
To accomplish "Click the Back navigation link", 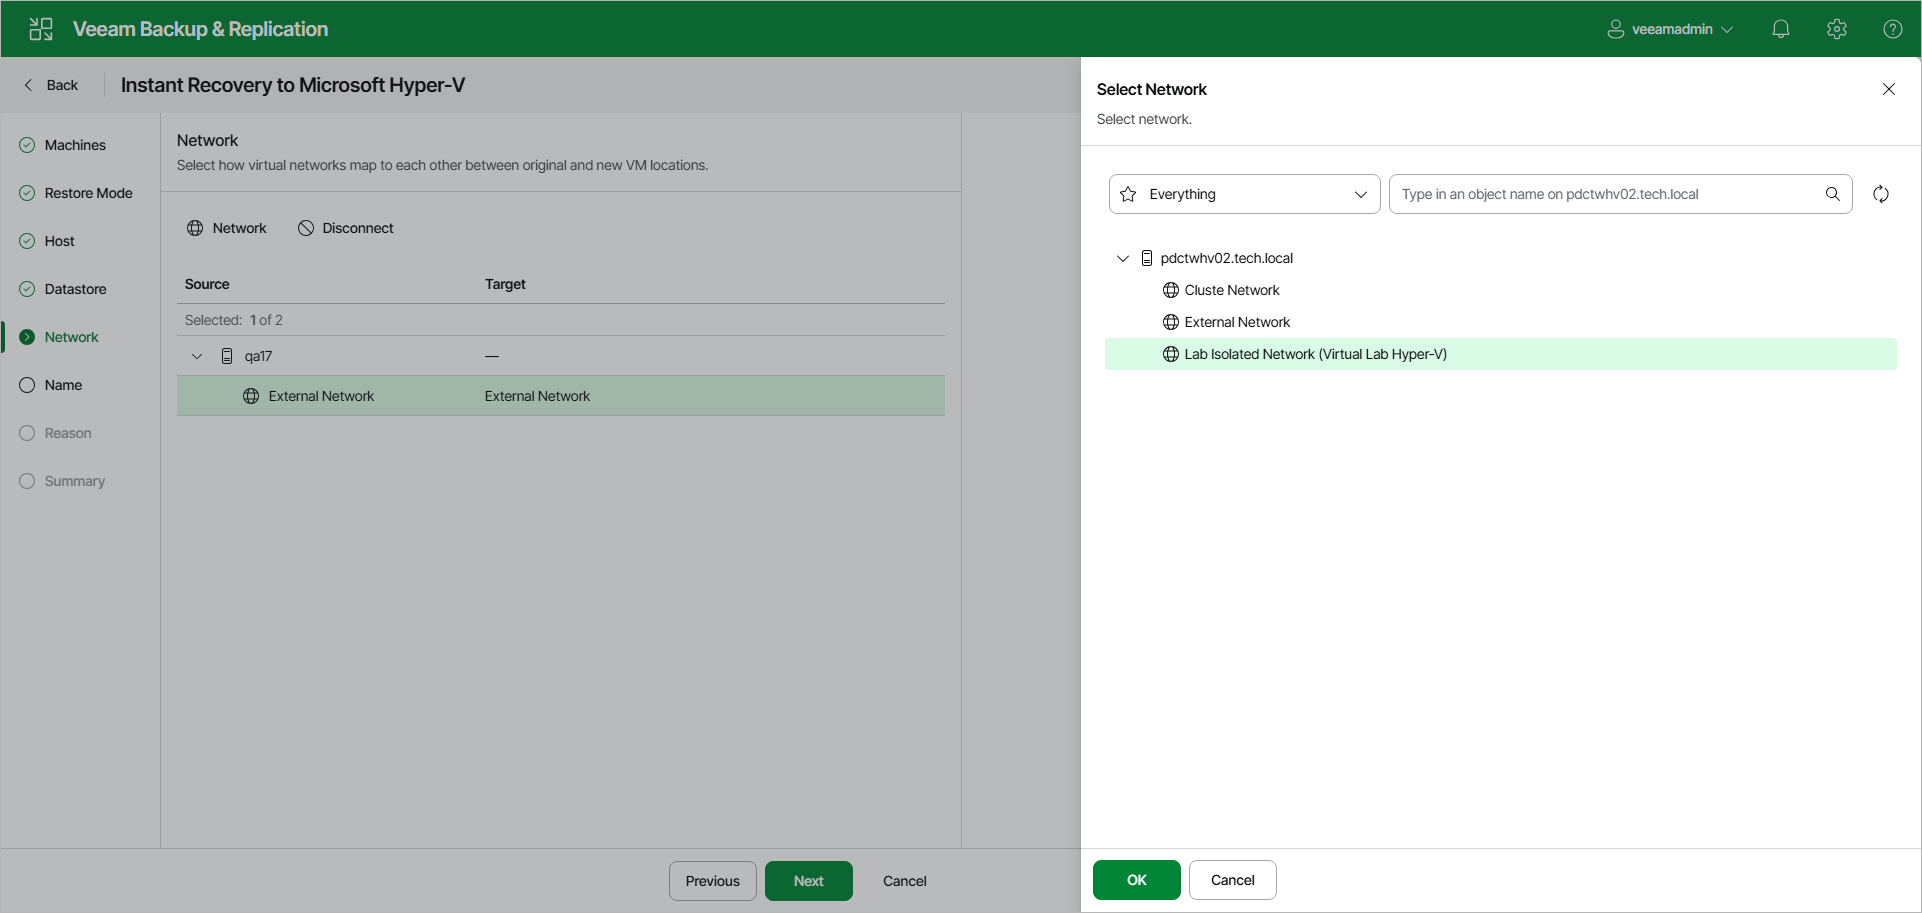I will [x=50, y=85].
